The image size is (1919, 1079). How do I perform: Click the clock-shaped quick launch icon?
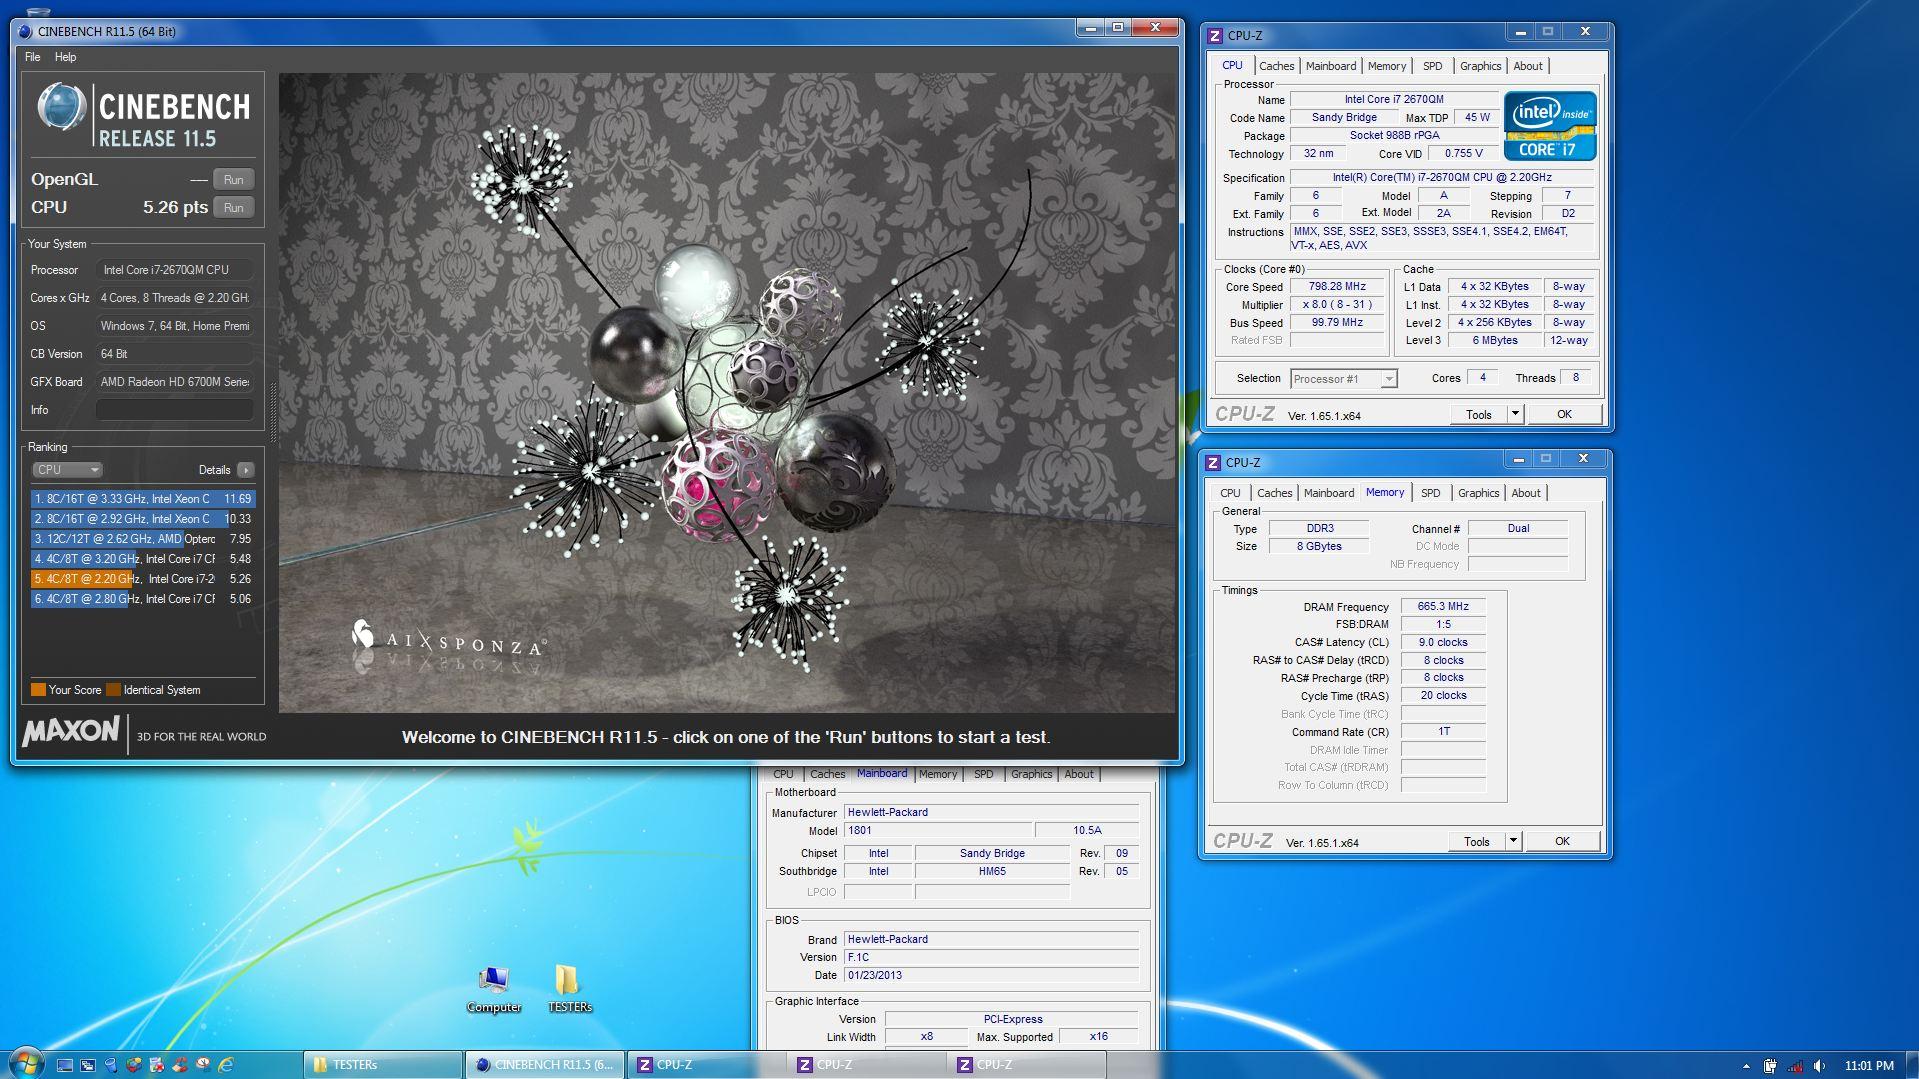coord(203,1066)
